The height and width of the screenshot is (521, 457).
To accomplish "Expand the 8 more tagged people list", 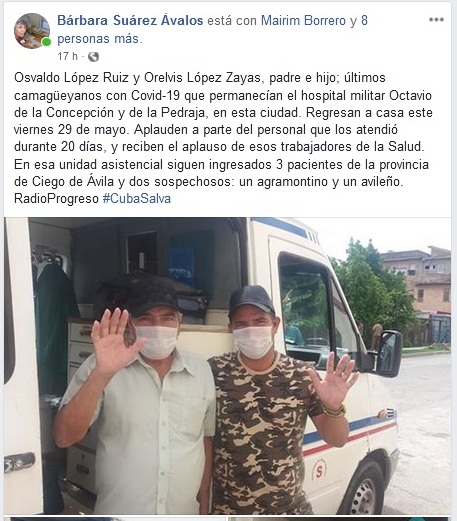I will 213,30.
